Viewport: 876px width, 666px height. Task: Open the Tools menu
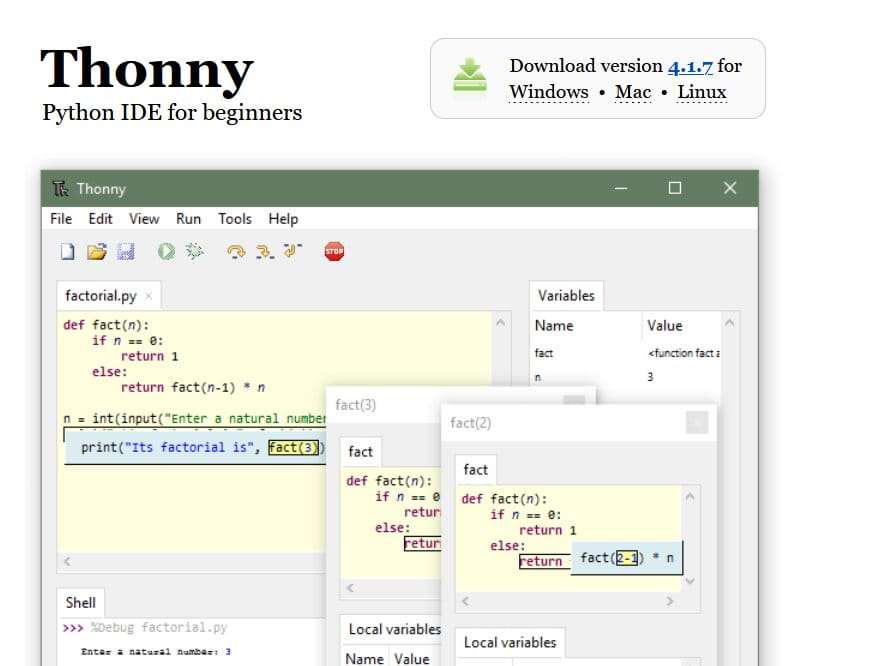click(x=234, y=219)
